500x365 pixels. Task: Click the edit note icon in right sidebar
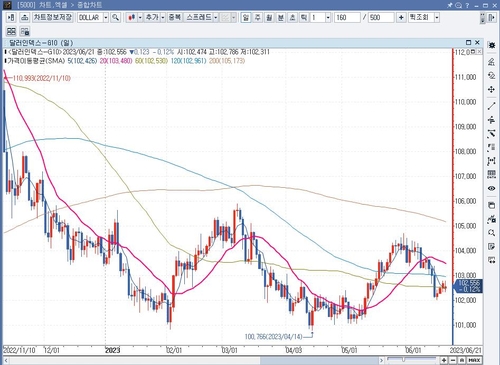coord(491,246)
